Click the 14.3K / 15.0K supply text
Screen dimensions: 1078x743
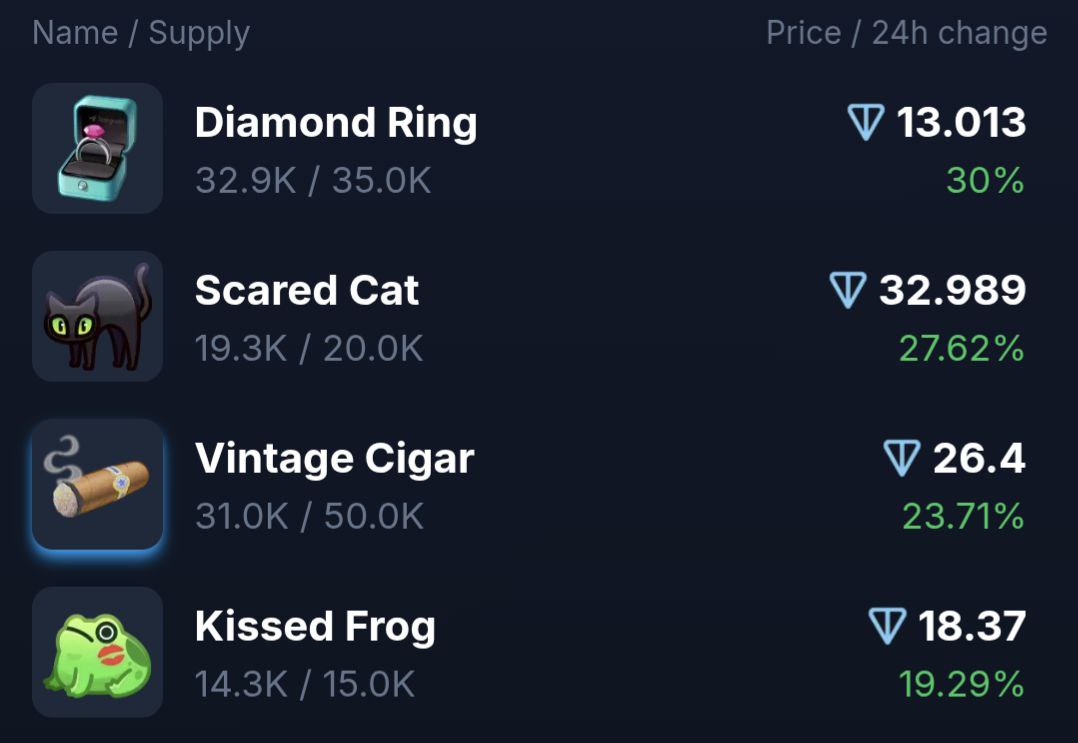point(305,684)
